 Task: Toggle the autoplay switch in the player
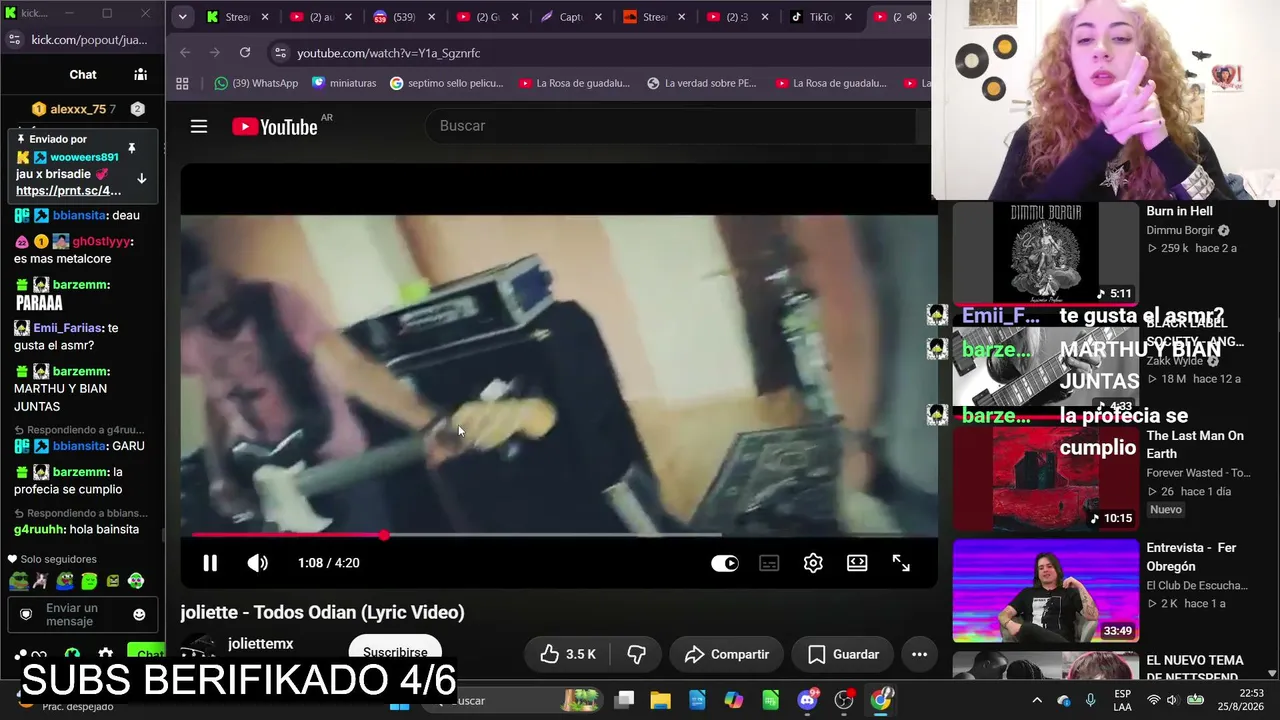724,563
